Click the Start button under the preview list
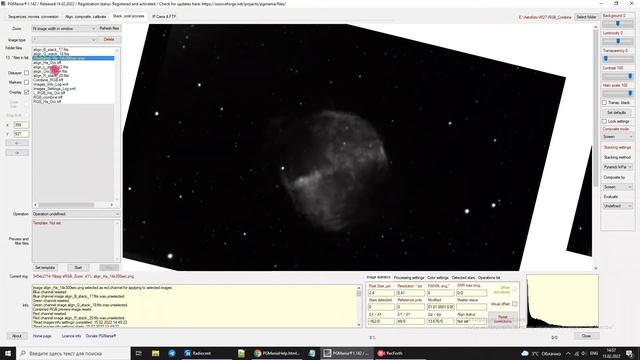This screenshot has height=360, width=640. pyautogui.click(x=78, y=268)
